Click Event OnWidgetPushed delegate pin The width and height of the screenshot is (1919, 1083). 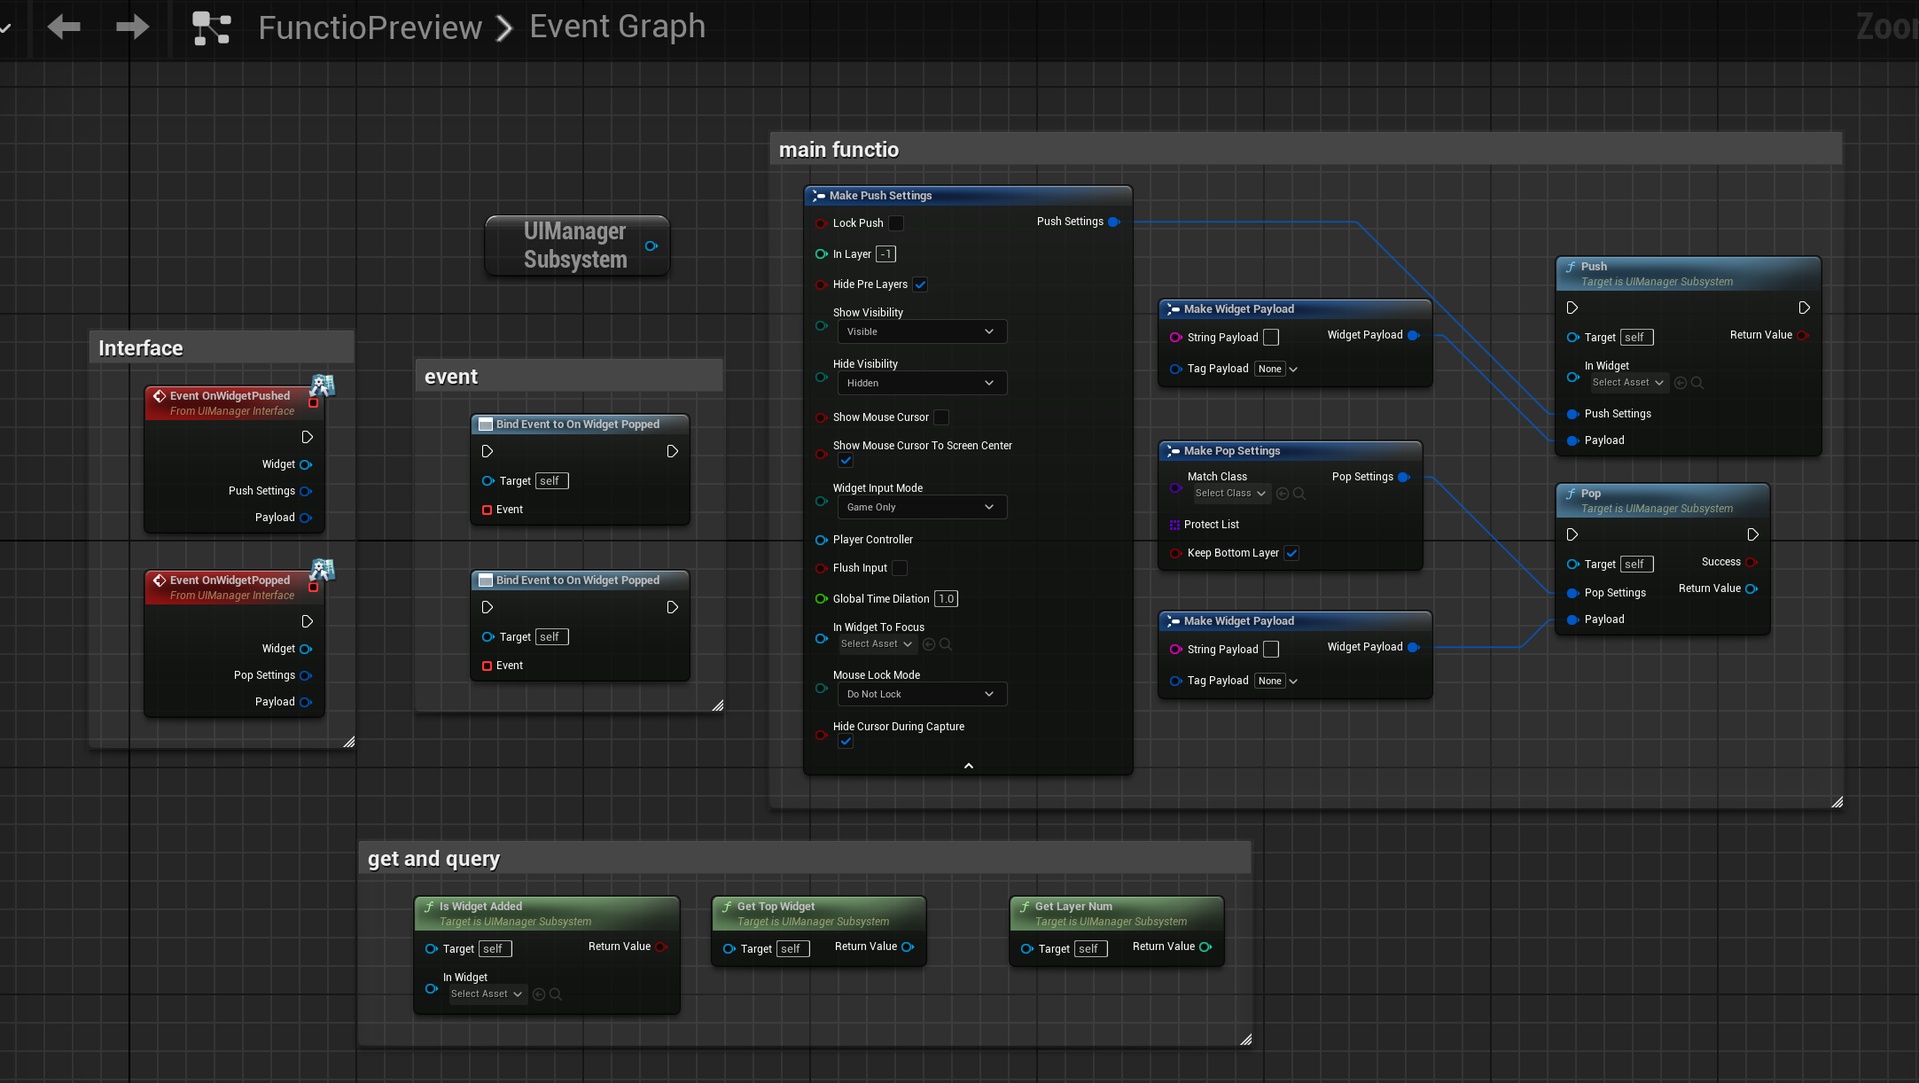pyautogui.click(x=313, y=403)
